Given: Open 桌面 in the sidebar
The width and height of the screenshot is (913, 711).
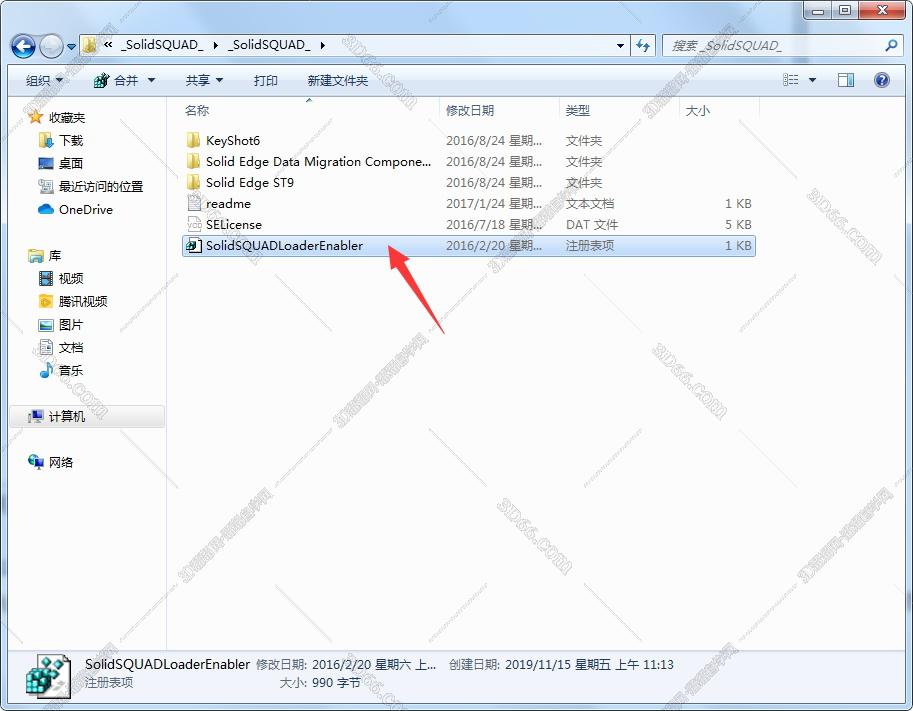Looking at the screenshot, I should (61, 163).
